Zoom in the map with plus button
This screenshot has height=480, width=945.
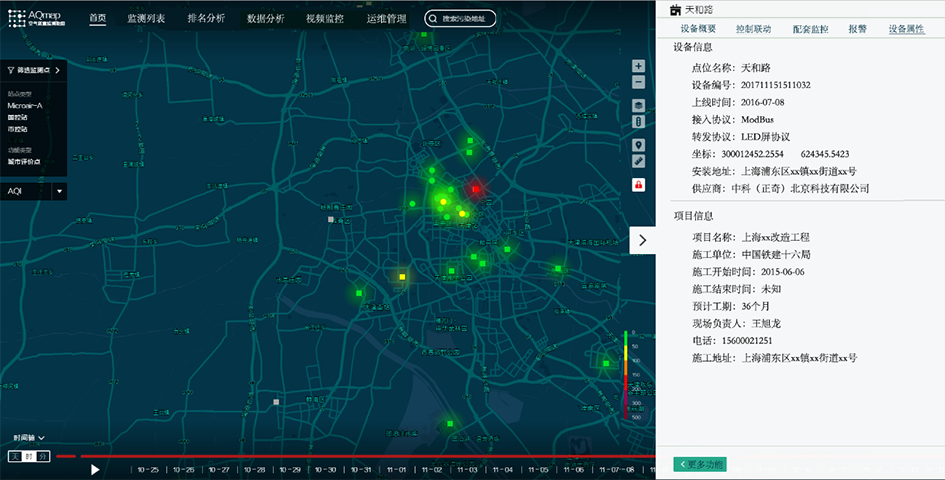(x=639, y=66)
